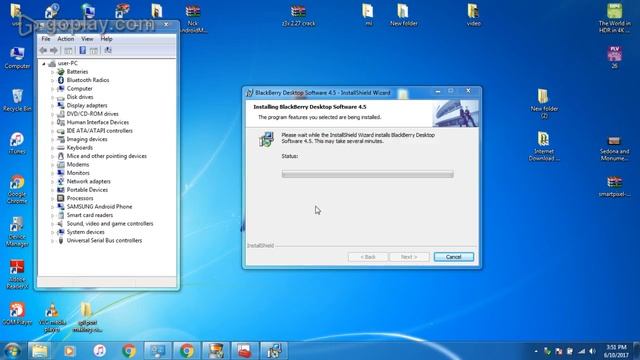Viewport: 640px width, 360px height.
Task: Expand the Bluetooth Radios category arrow
Action: (52, 80)
